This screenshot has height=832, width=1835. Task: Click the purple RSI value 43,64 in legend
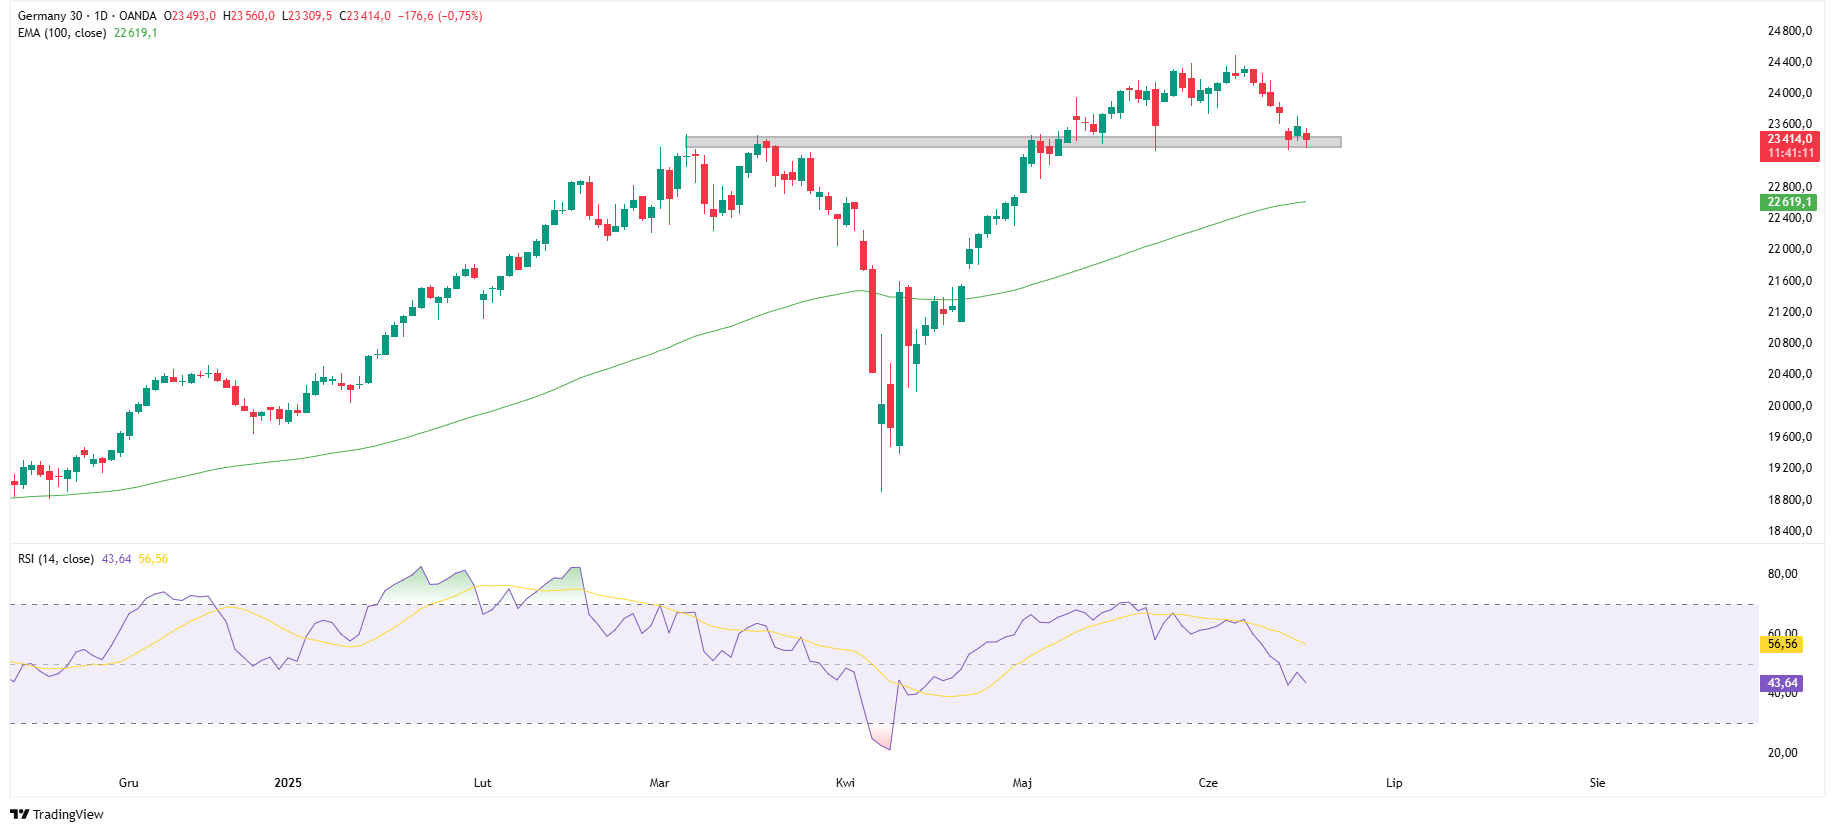coord(117,559)
